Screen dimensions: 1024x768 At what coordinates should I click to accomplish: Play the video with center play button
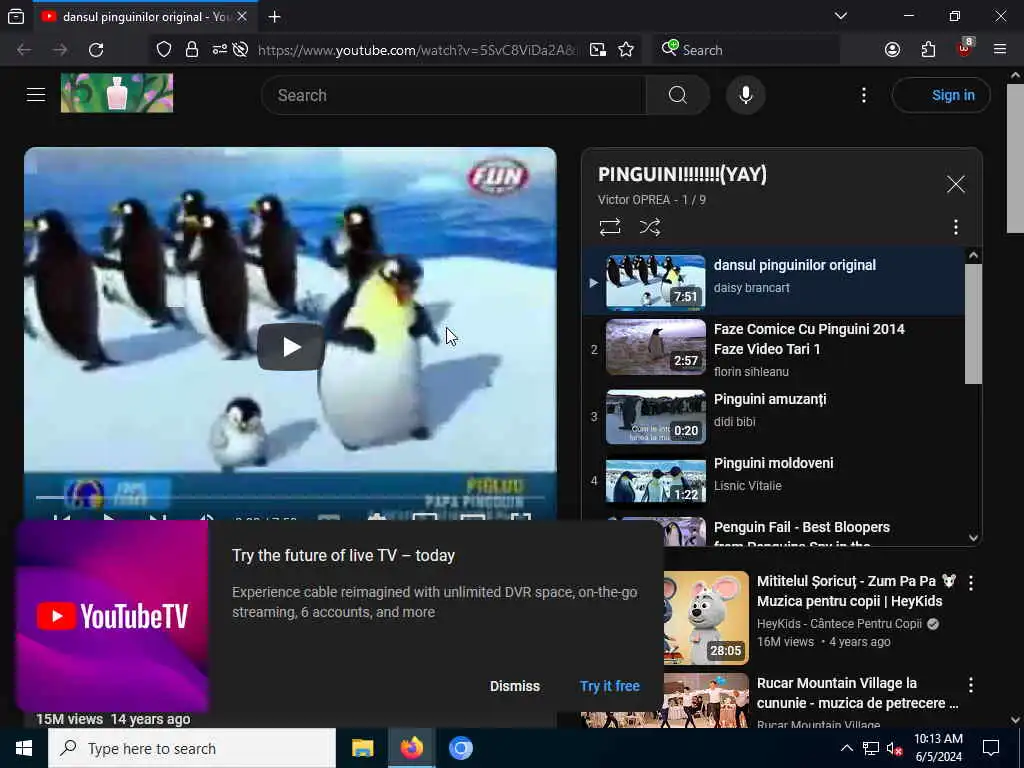point(291,347)
